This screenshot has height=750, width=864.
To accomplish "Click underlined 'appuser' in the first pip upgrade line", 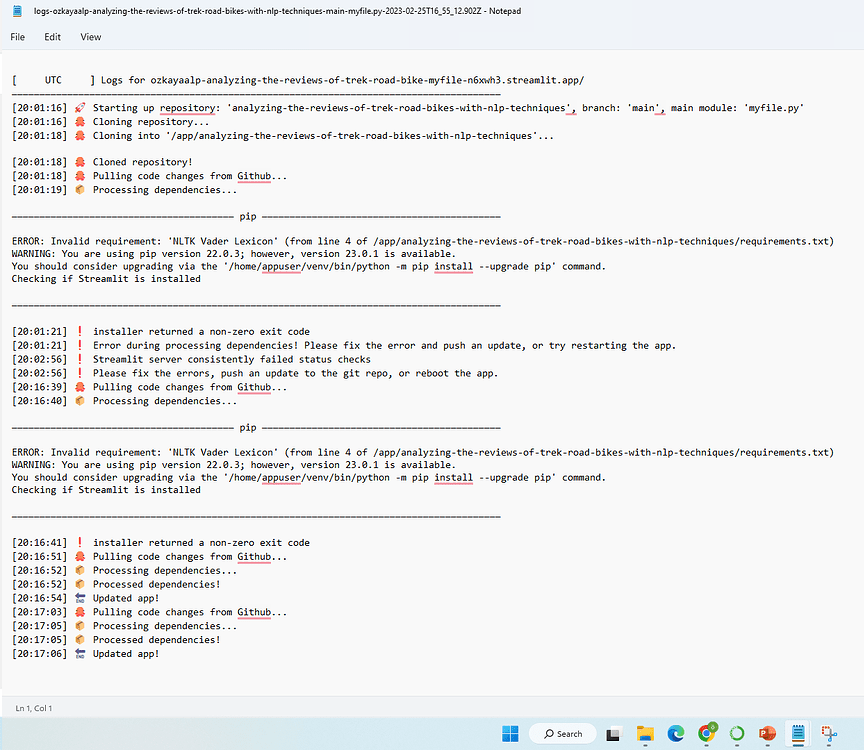I will click(x=281, y=266).
